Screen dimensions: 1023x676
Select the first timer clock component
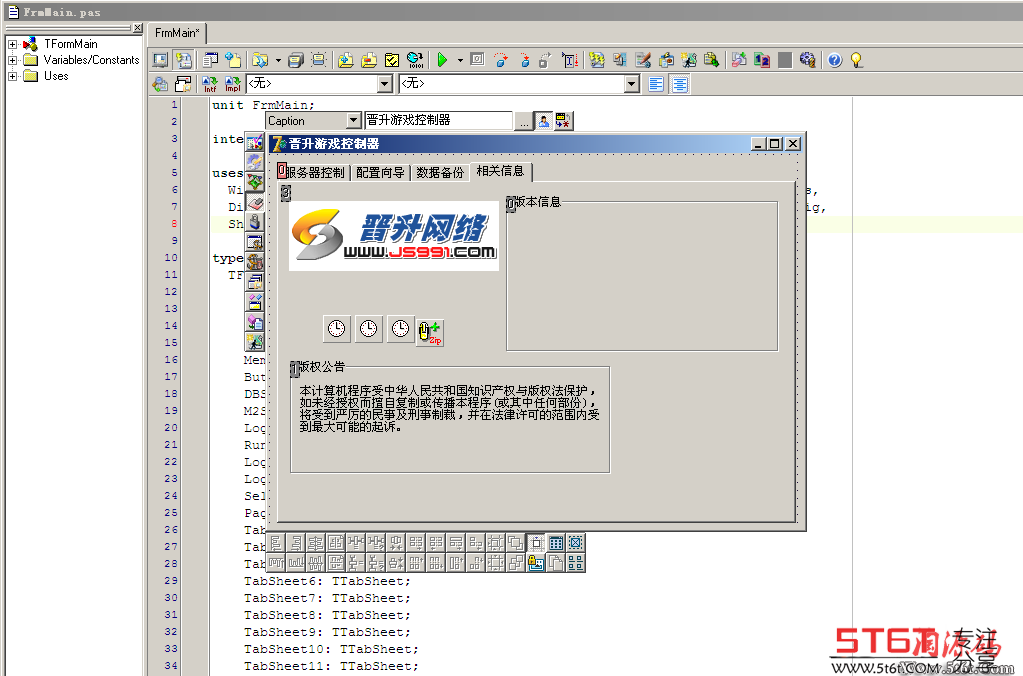[337, 328]
